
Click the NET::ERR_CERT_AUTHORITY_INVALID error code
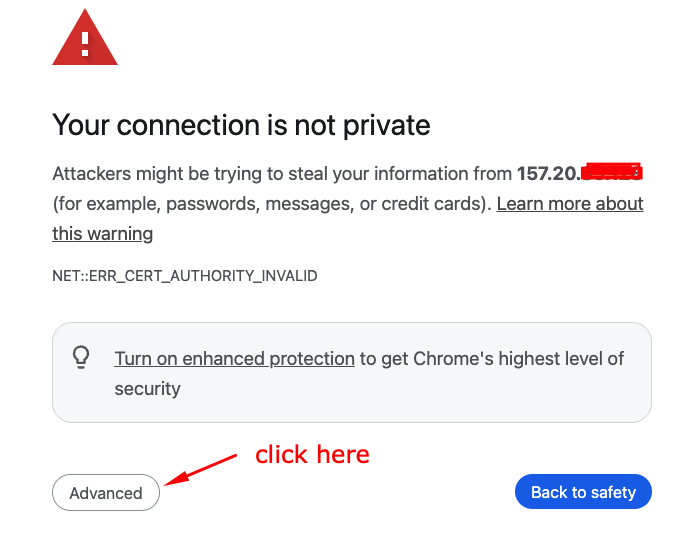(x=185, y=275)
